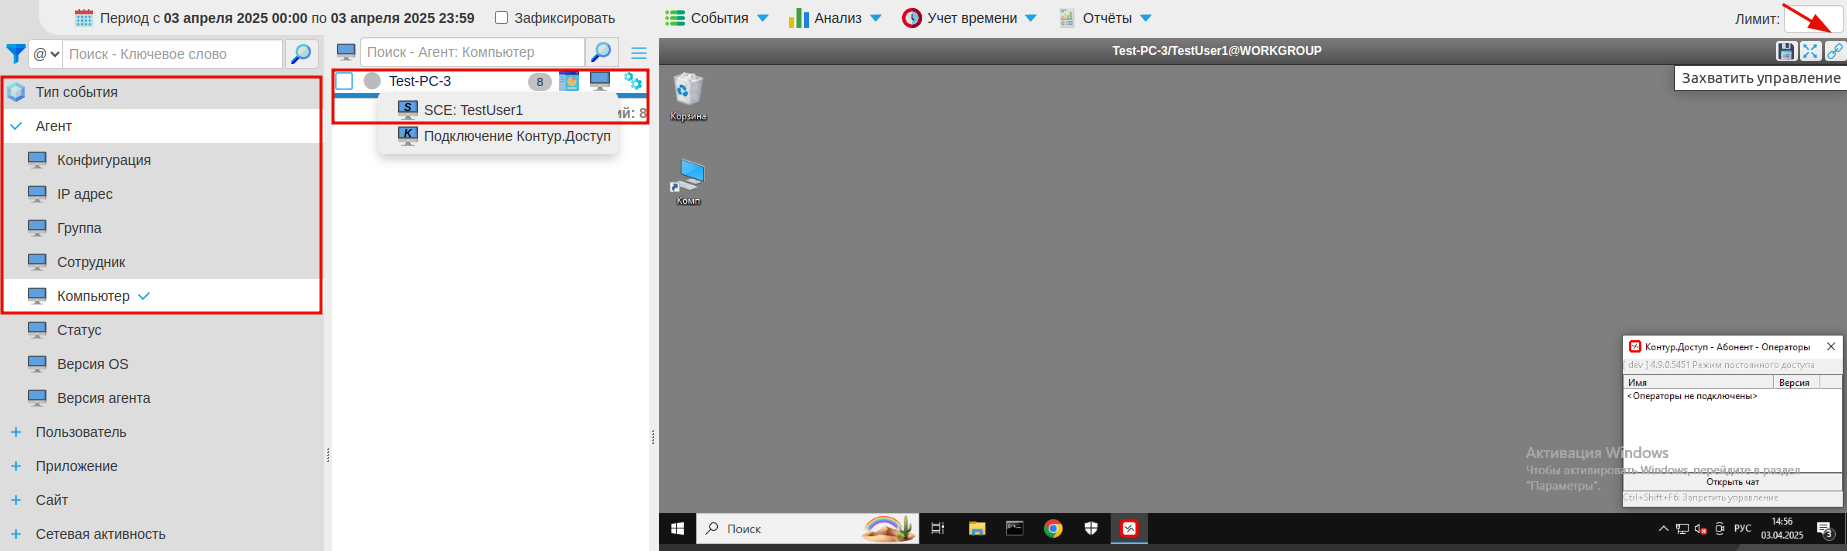Click the Открыть чат button
The image size is (1847, 551).
tap(1732, 482)
